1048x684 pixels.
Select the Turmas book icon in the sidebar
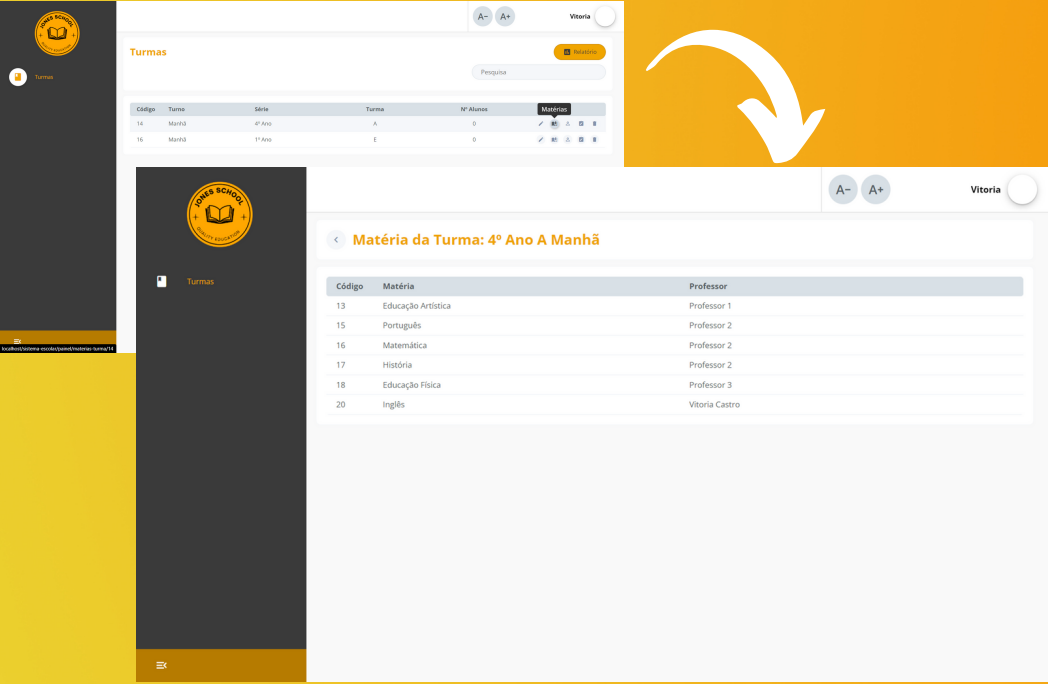coord(17,77)
